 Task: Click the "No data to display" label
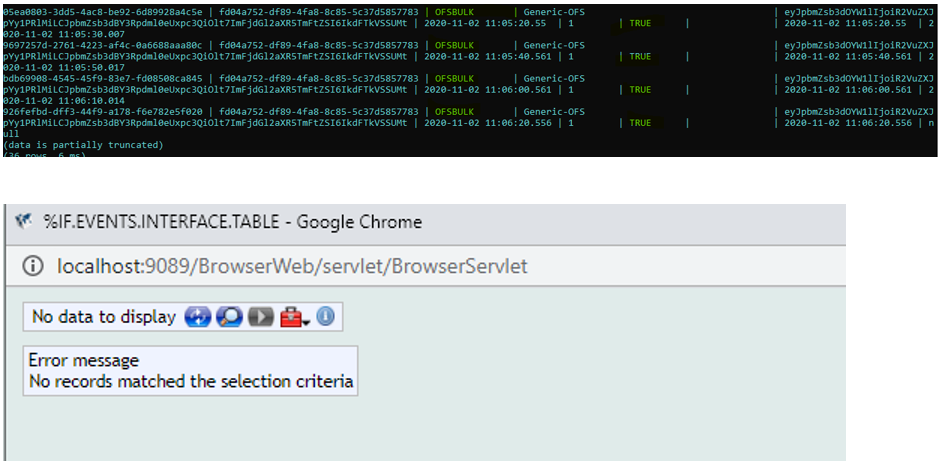[x=104, y=317]
